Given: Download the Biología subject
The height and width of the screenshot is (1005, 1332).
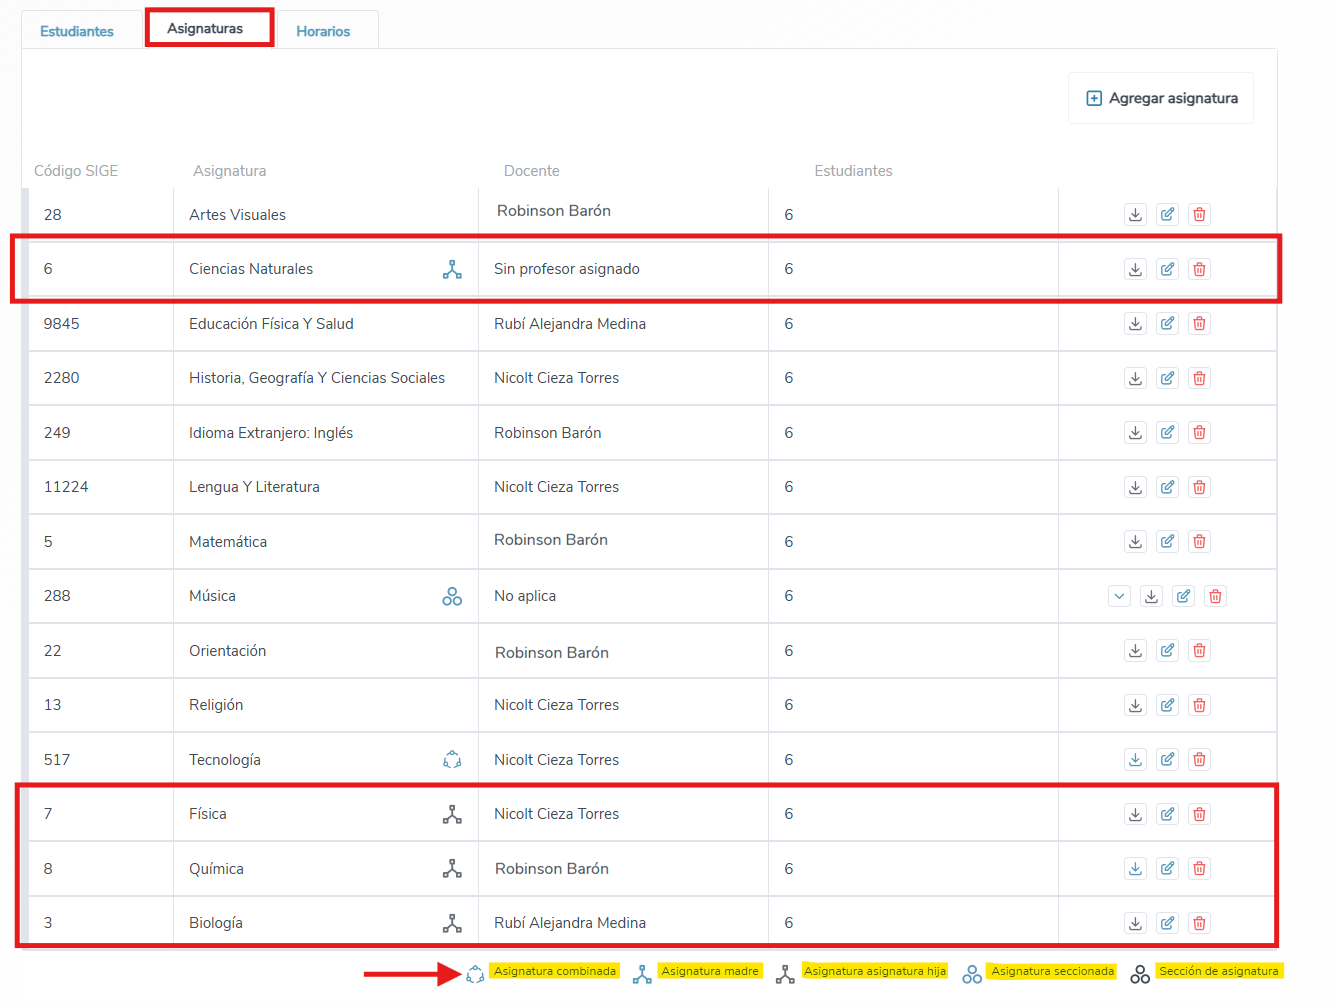Looking at the screenshot, I should [1135, 923].
